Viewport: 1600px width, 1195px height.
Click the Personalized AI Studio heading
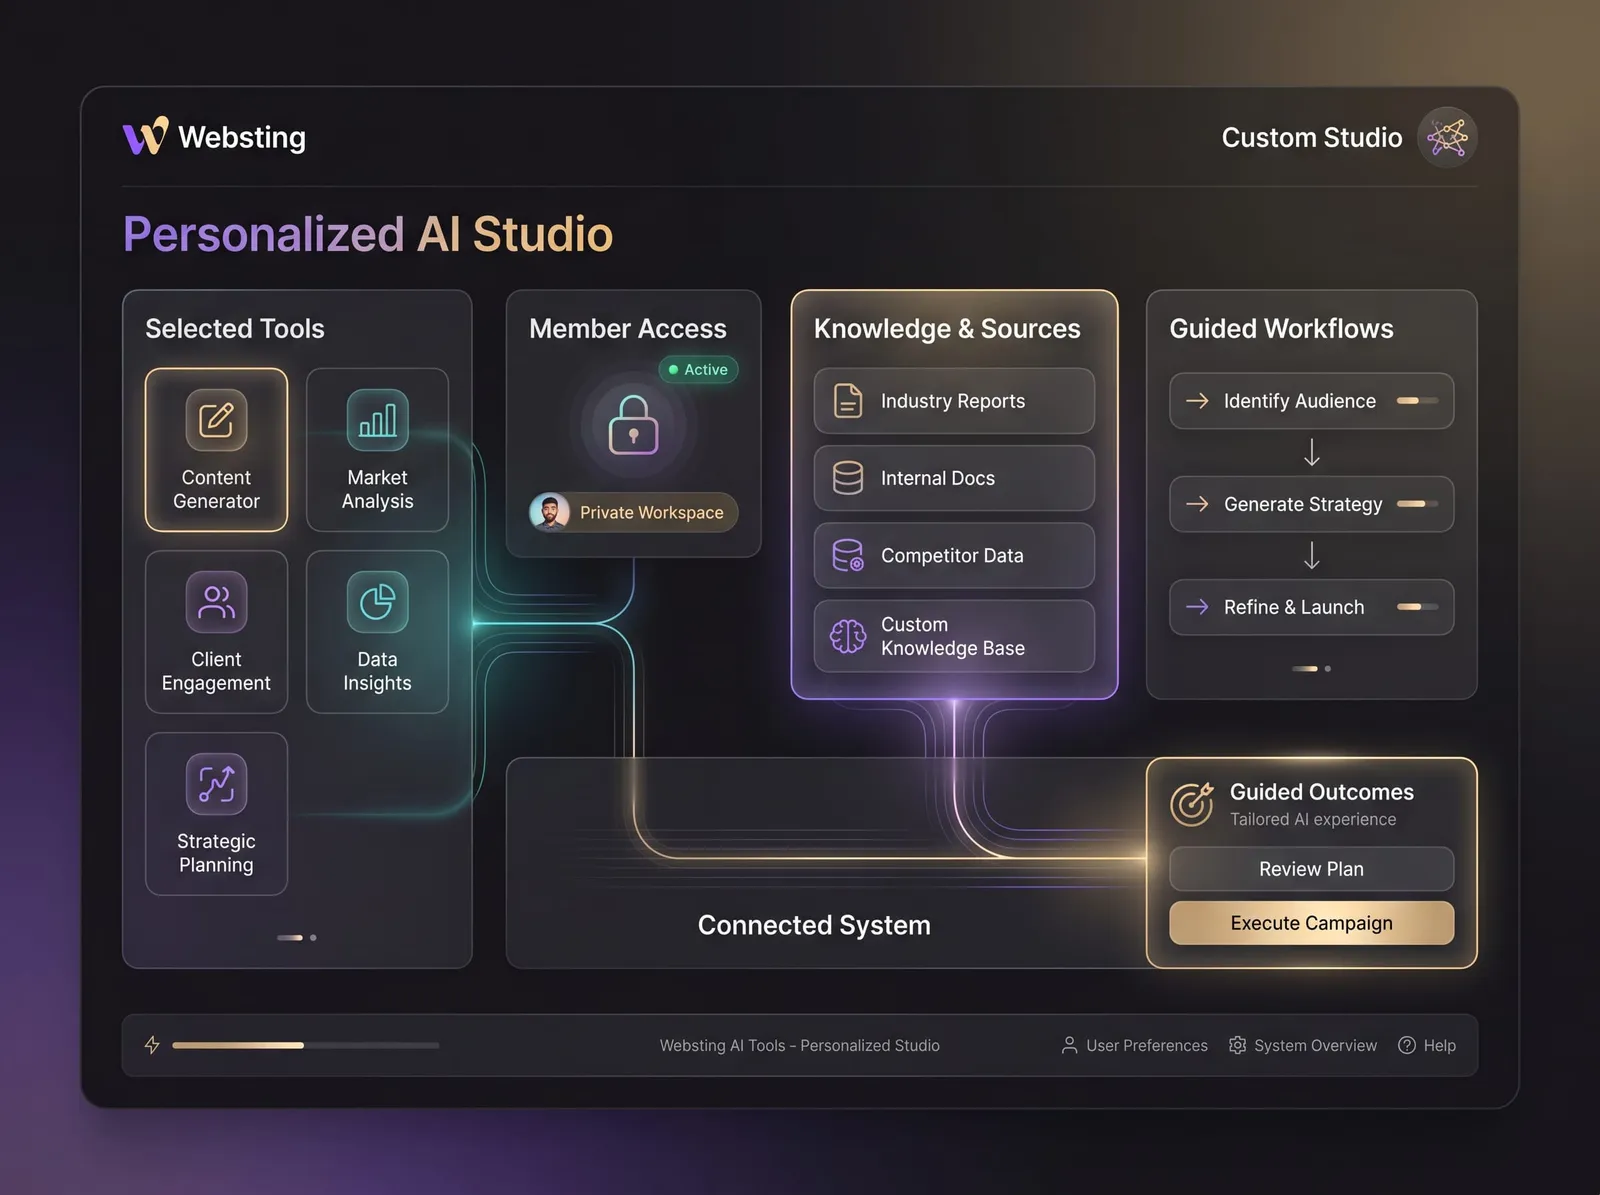368,234
